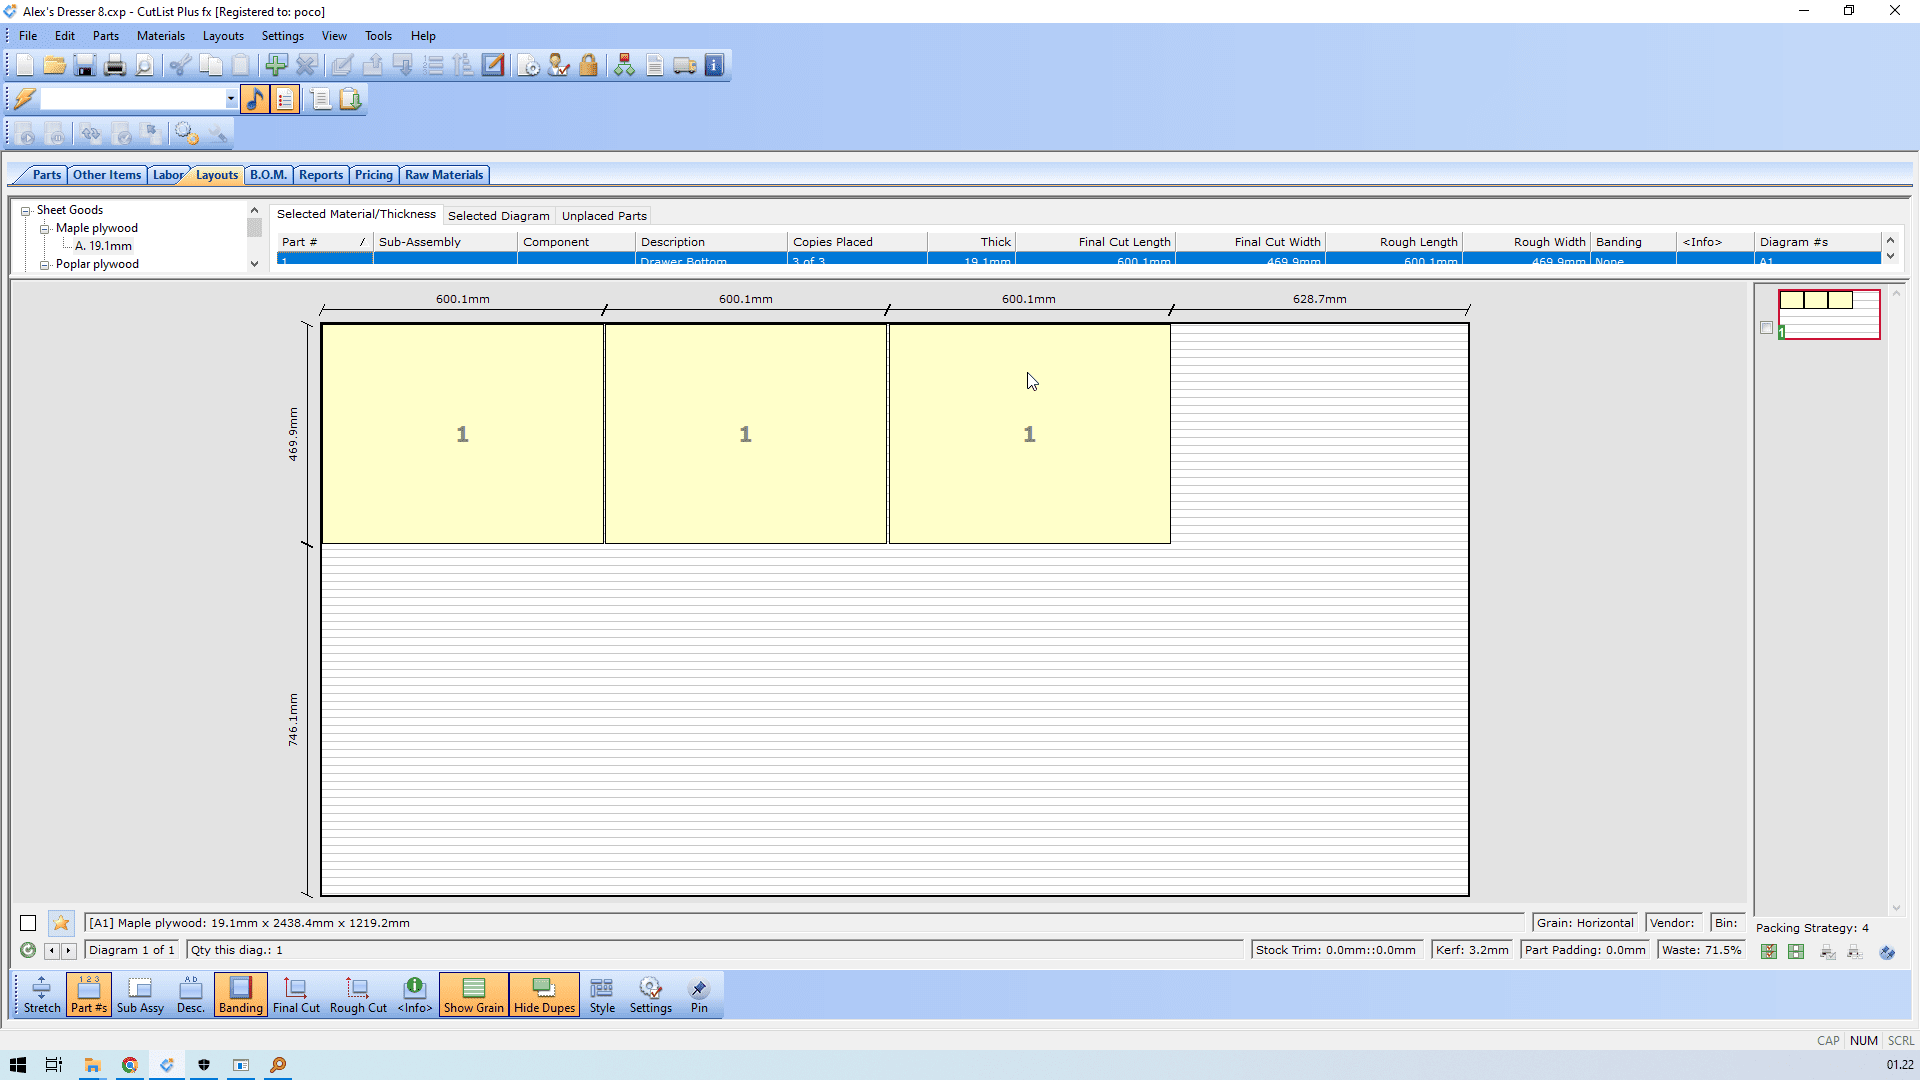Viewport: 1920px width, 1080px height.
Task: Click the delivery truck icon in toolbar
Action: pyautogui.click(x=684, y=66)
